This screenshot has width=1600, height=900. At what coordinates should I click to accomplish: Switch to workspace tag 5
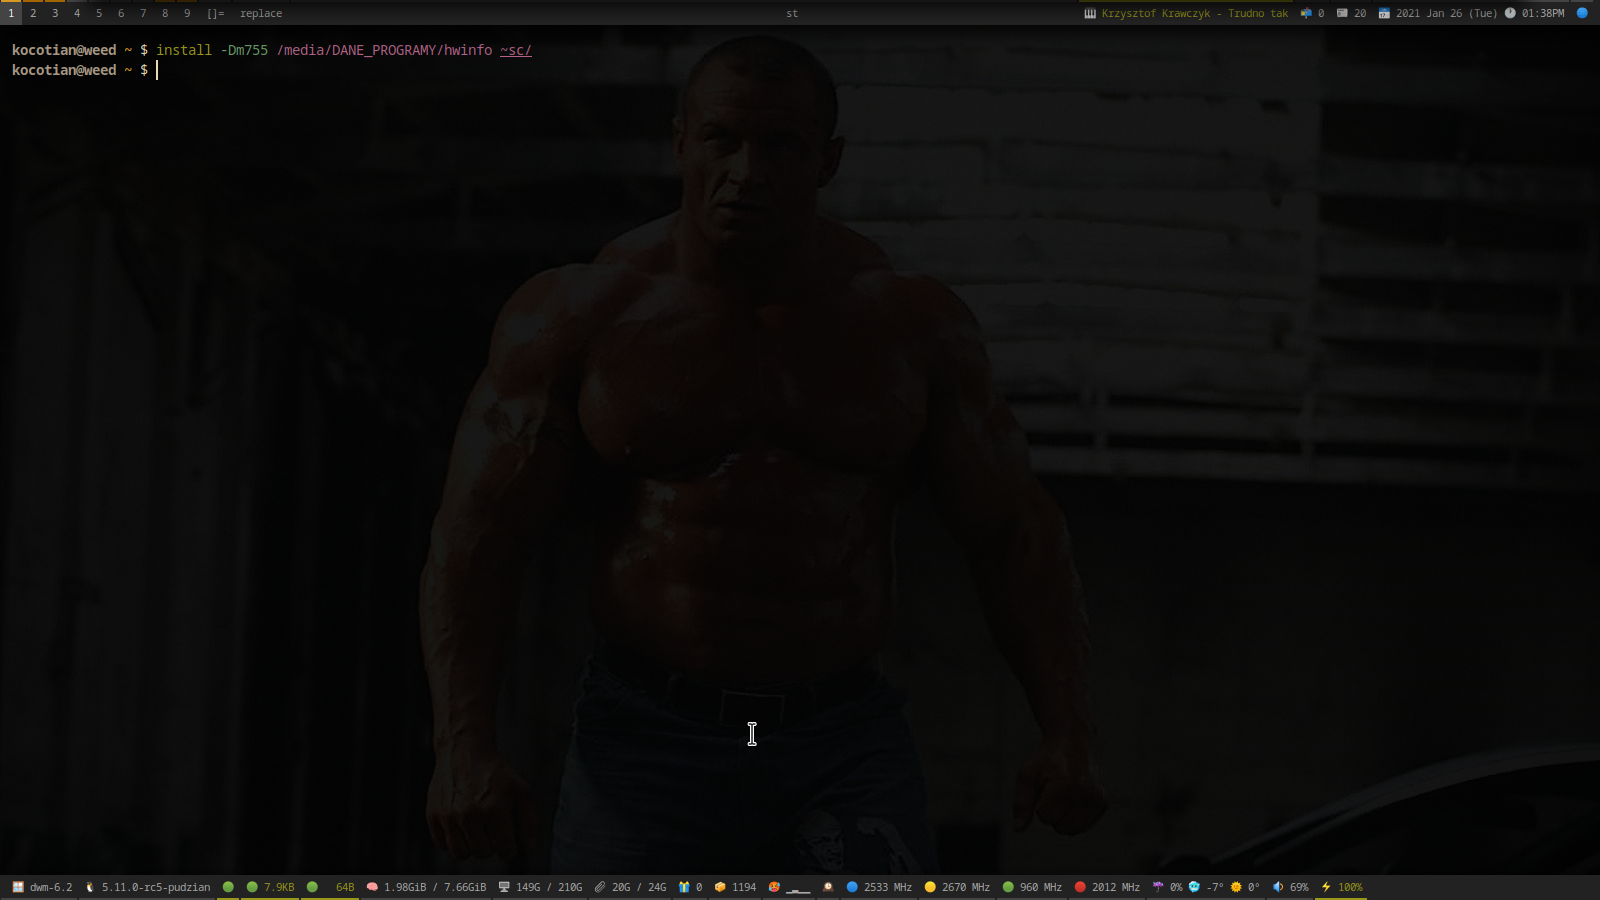(x=99, y=13)
